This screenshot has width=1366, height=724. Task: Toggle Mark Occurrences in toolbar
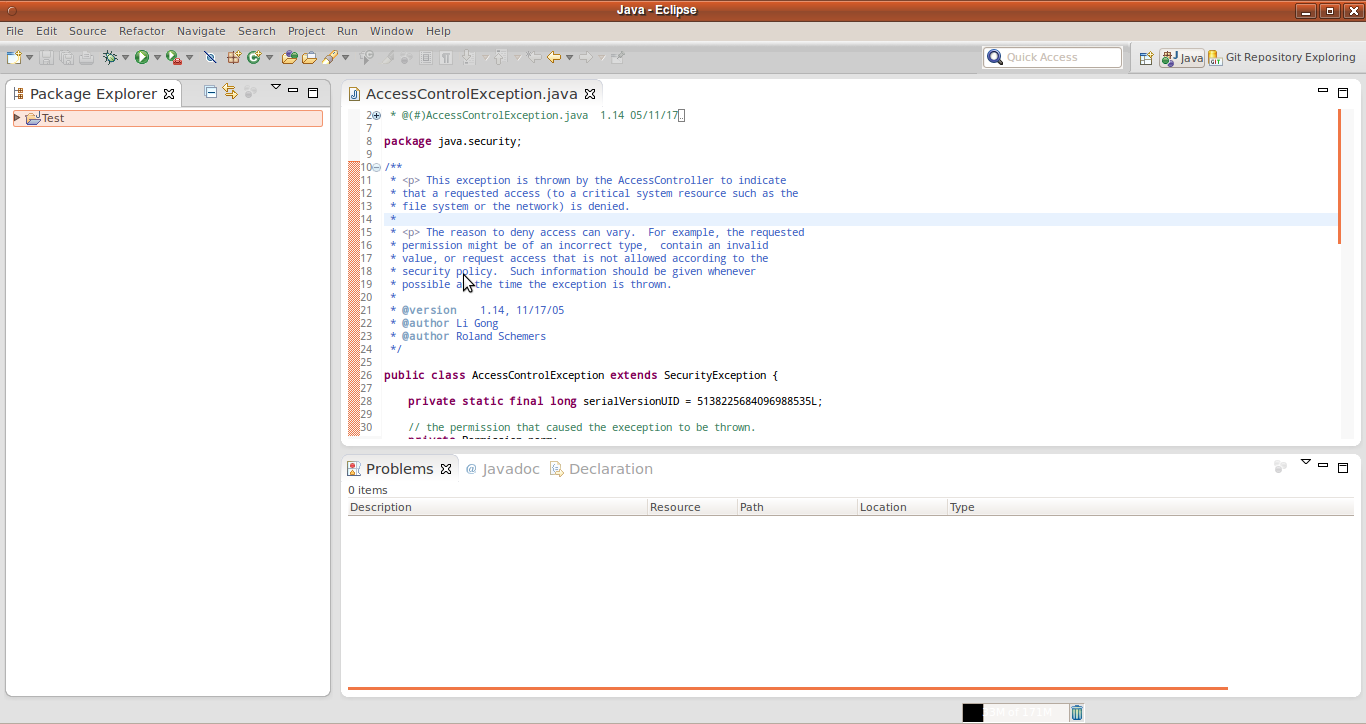(x=389, y=57)
